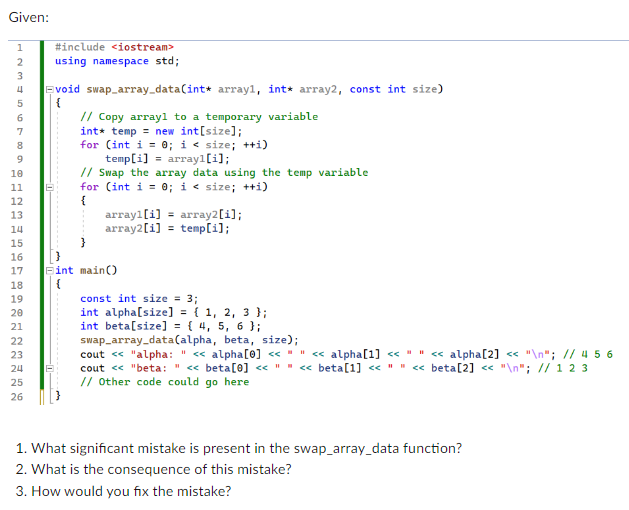The image size is (629, 510).
Task: Collapse the fold marker on line 24
Action: click(49, 368)
